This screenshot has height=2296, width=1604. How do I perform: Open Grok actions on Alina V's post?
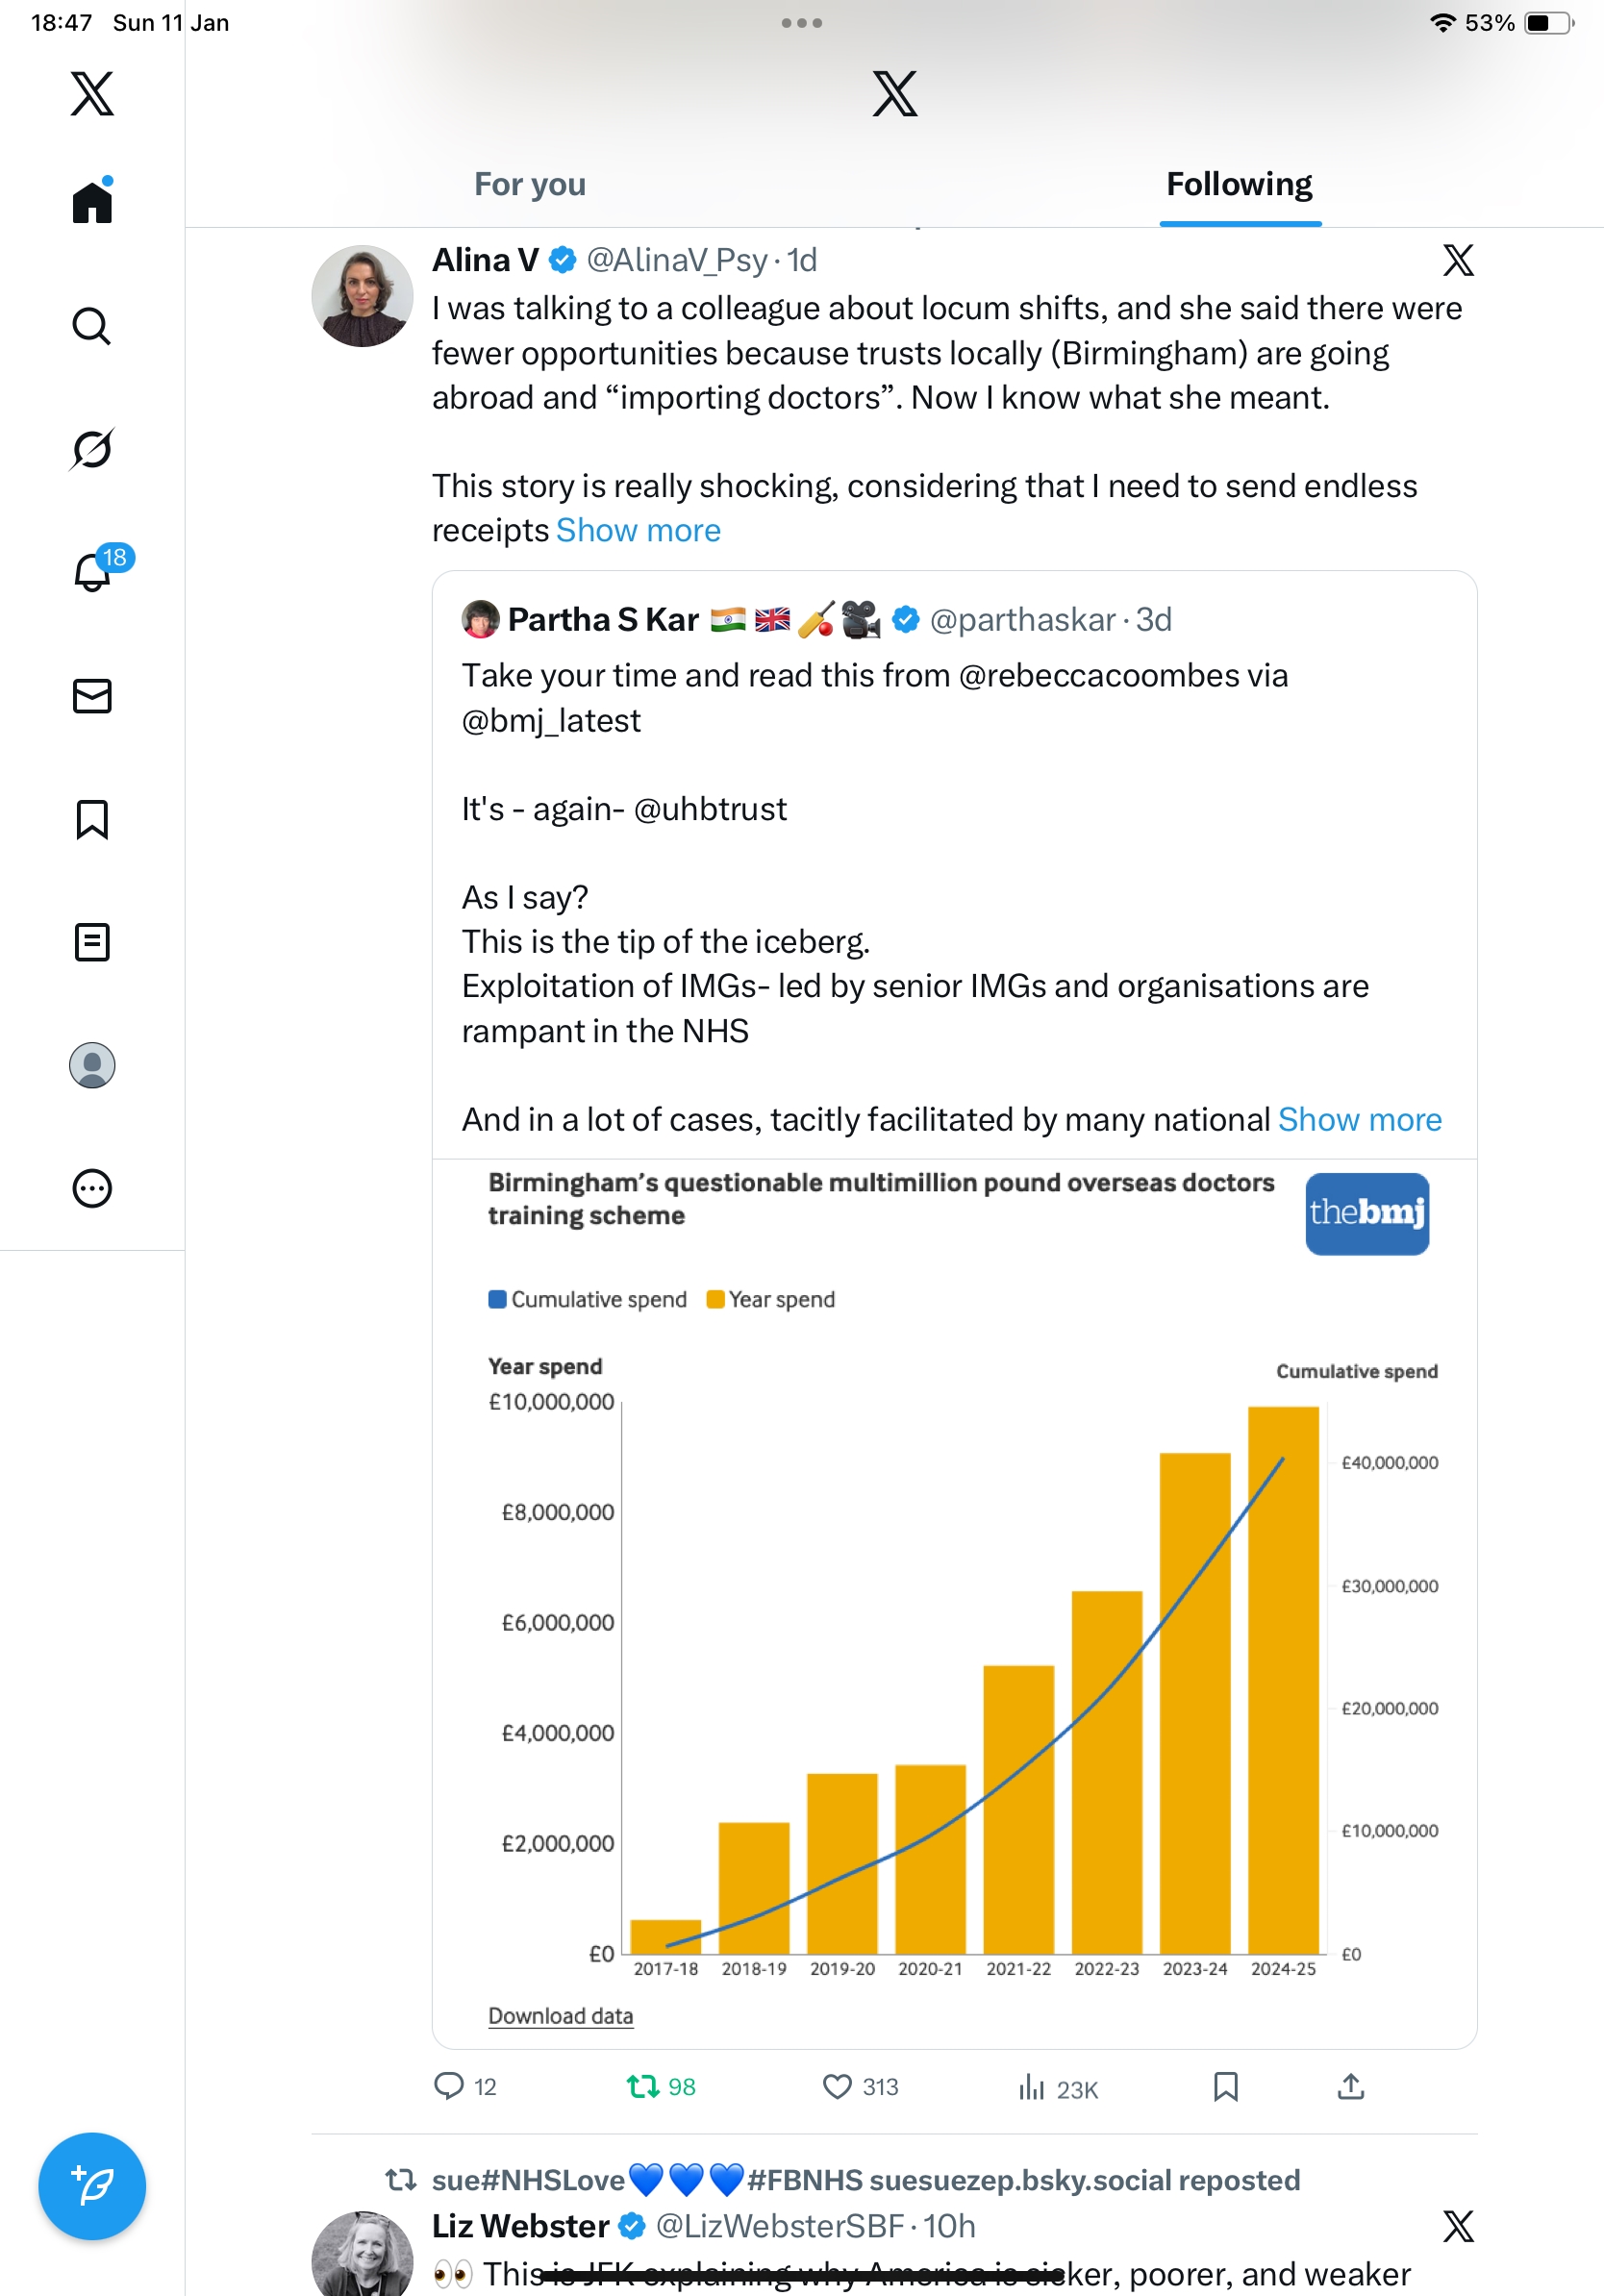(x=1458, y=261)
